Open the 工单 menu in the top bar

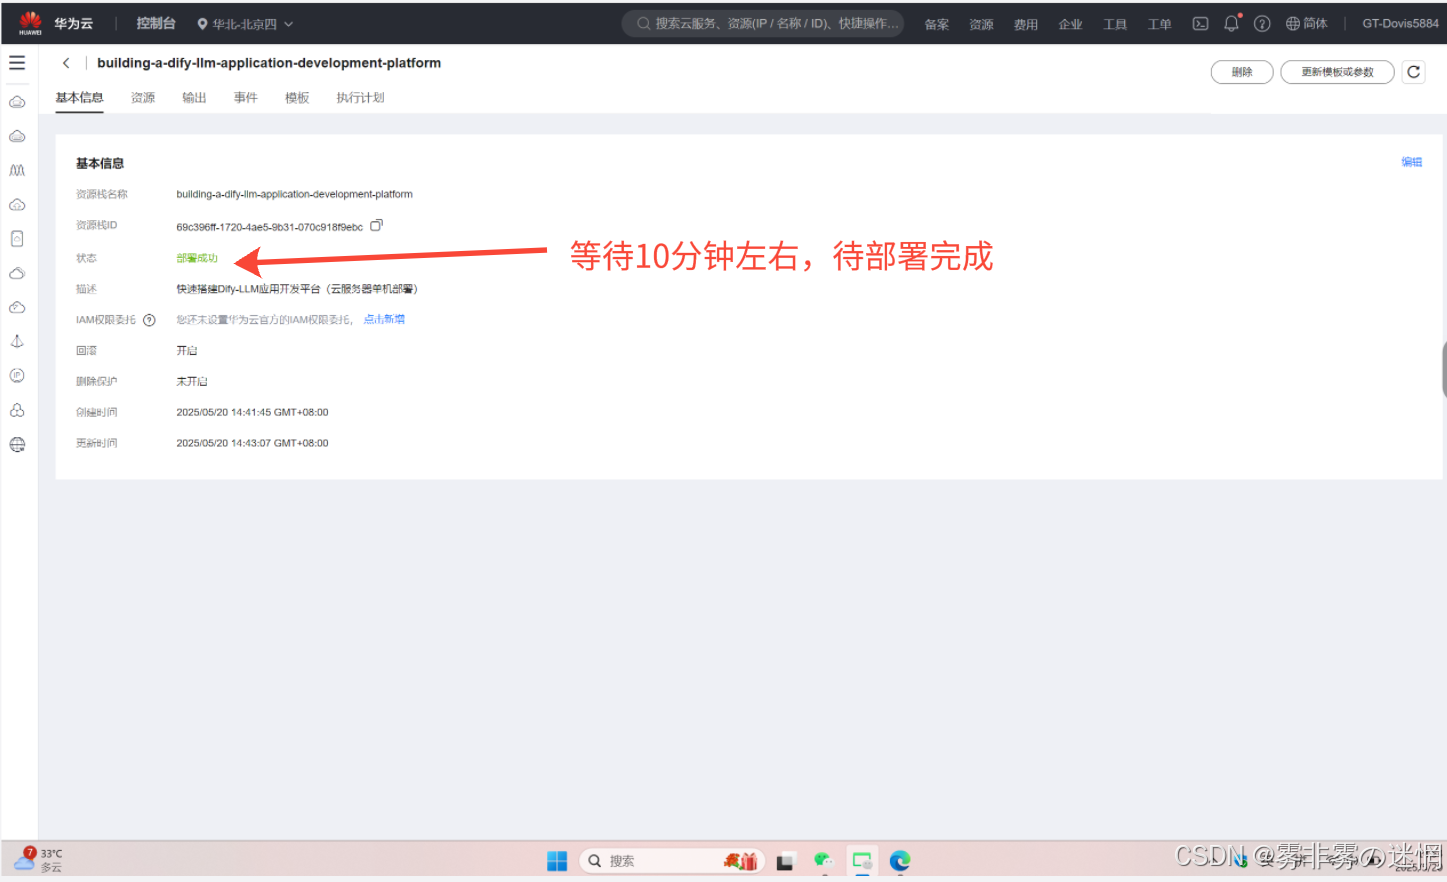click(x=1159, y=25)
